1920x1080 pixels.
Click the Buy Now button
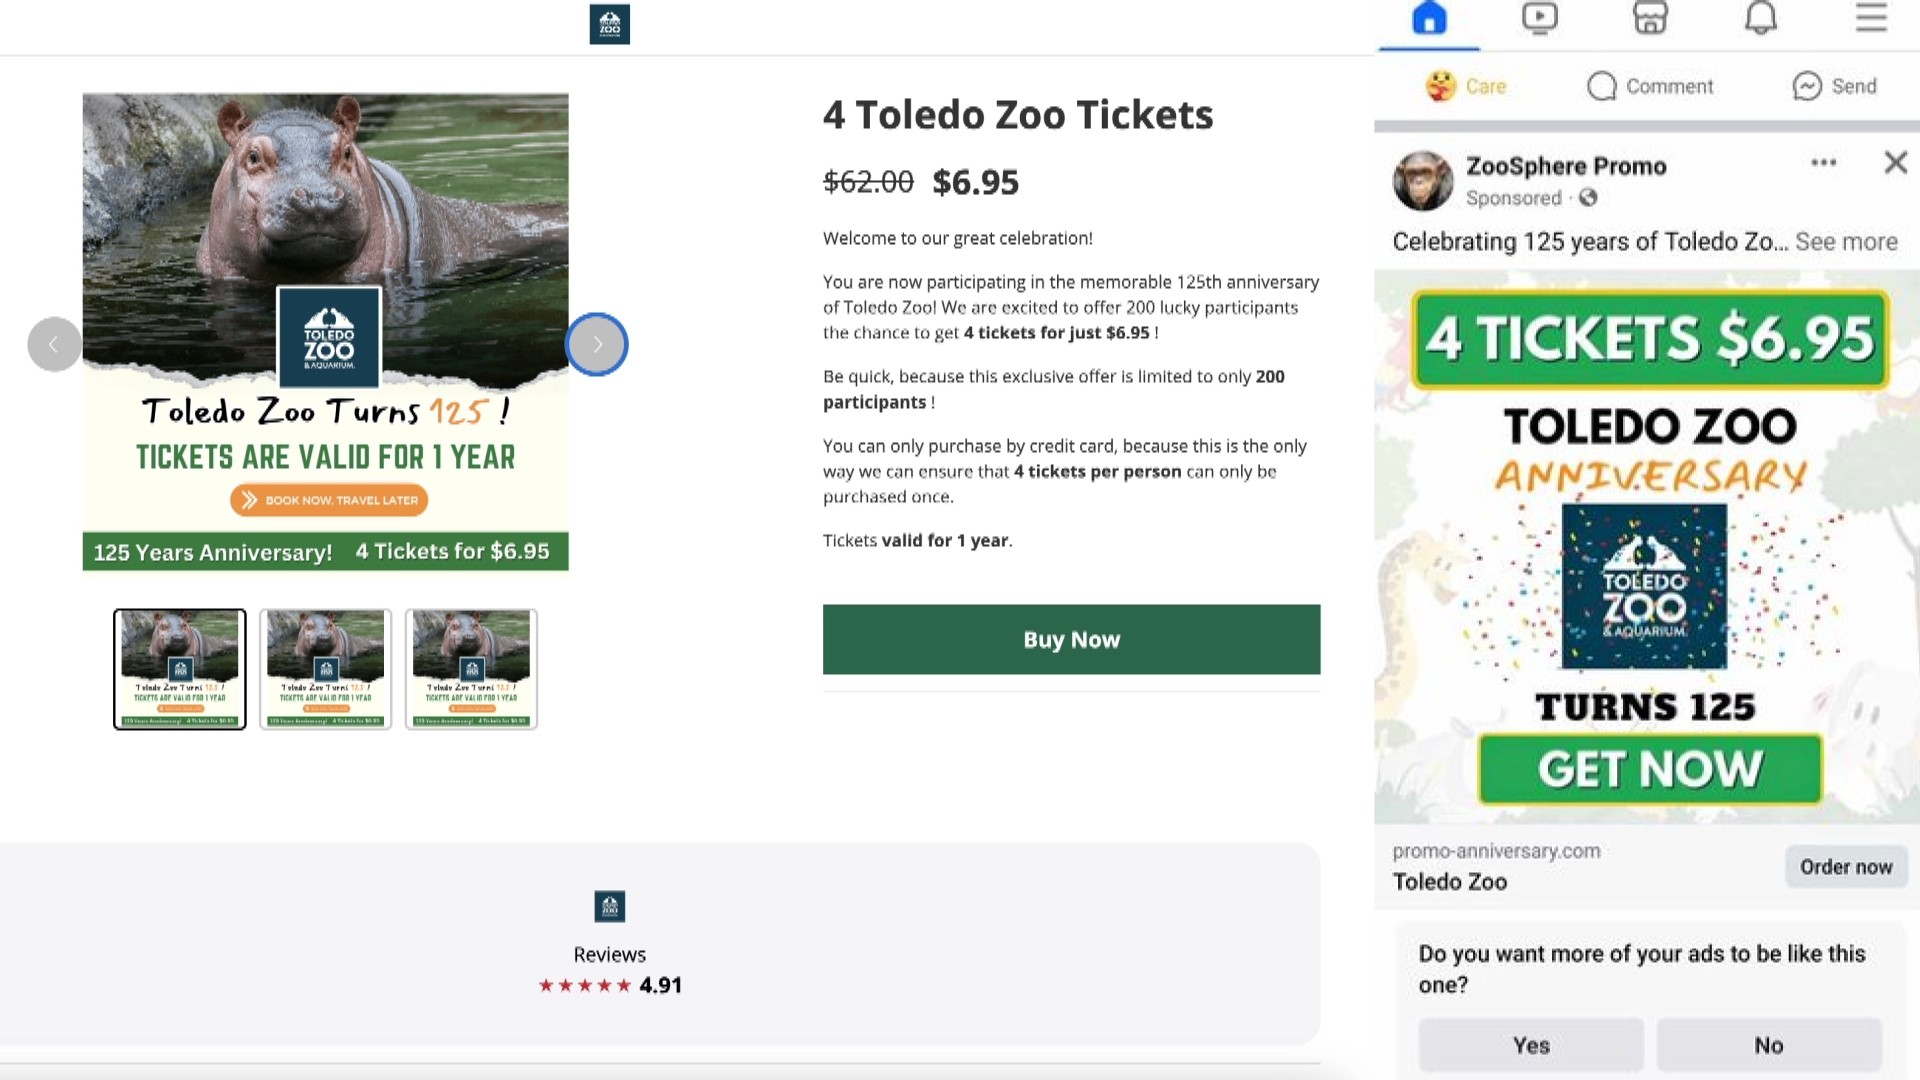pos(1071,639)
